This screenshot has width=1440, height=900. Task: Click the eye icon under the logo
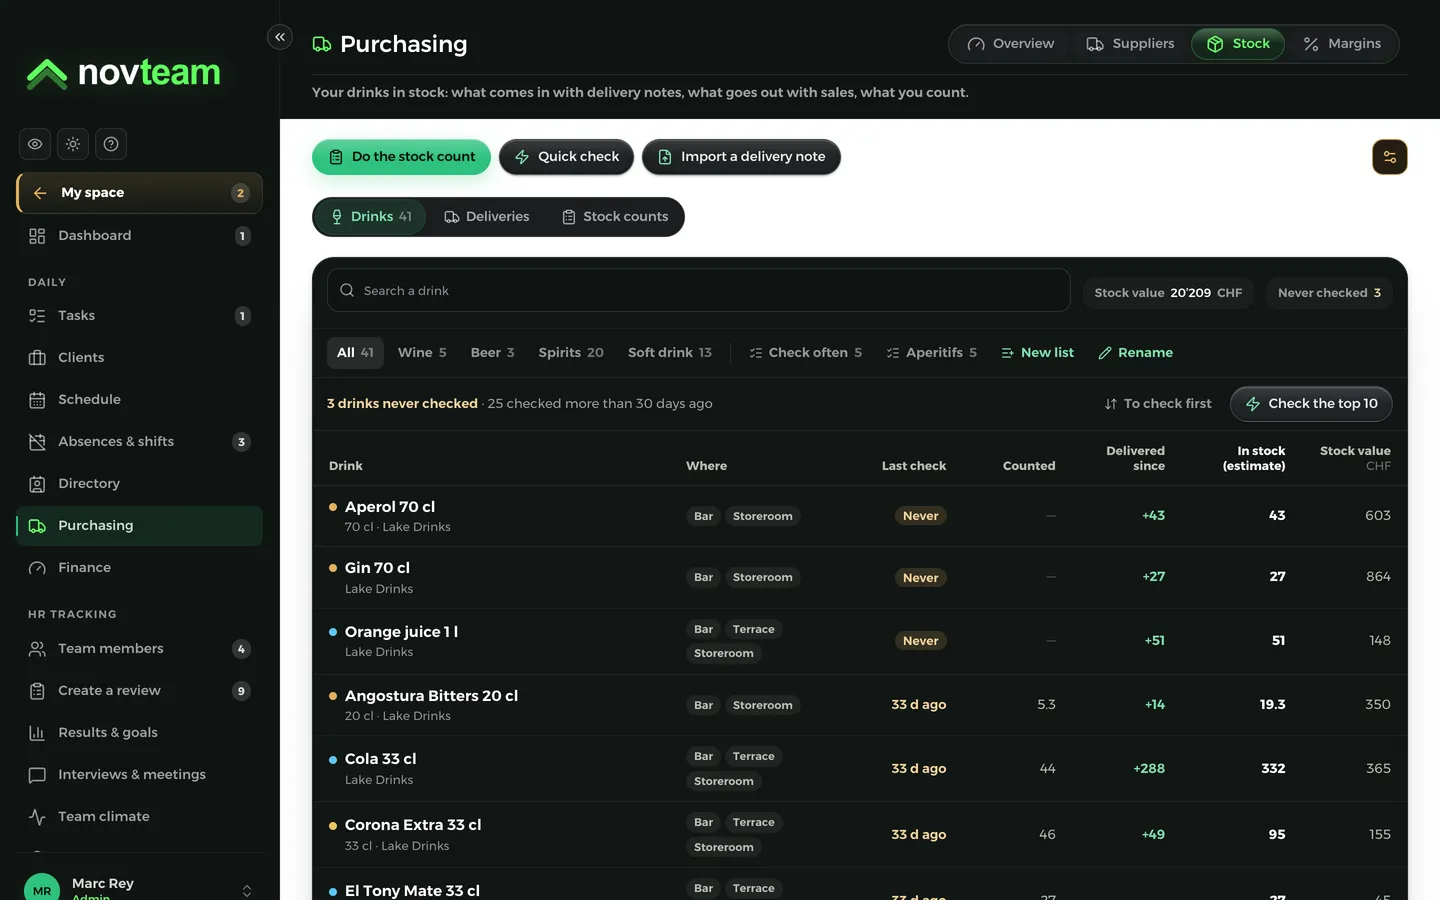[x=35, y=144]
